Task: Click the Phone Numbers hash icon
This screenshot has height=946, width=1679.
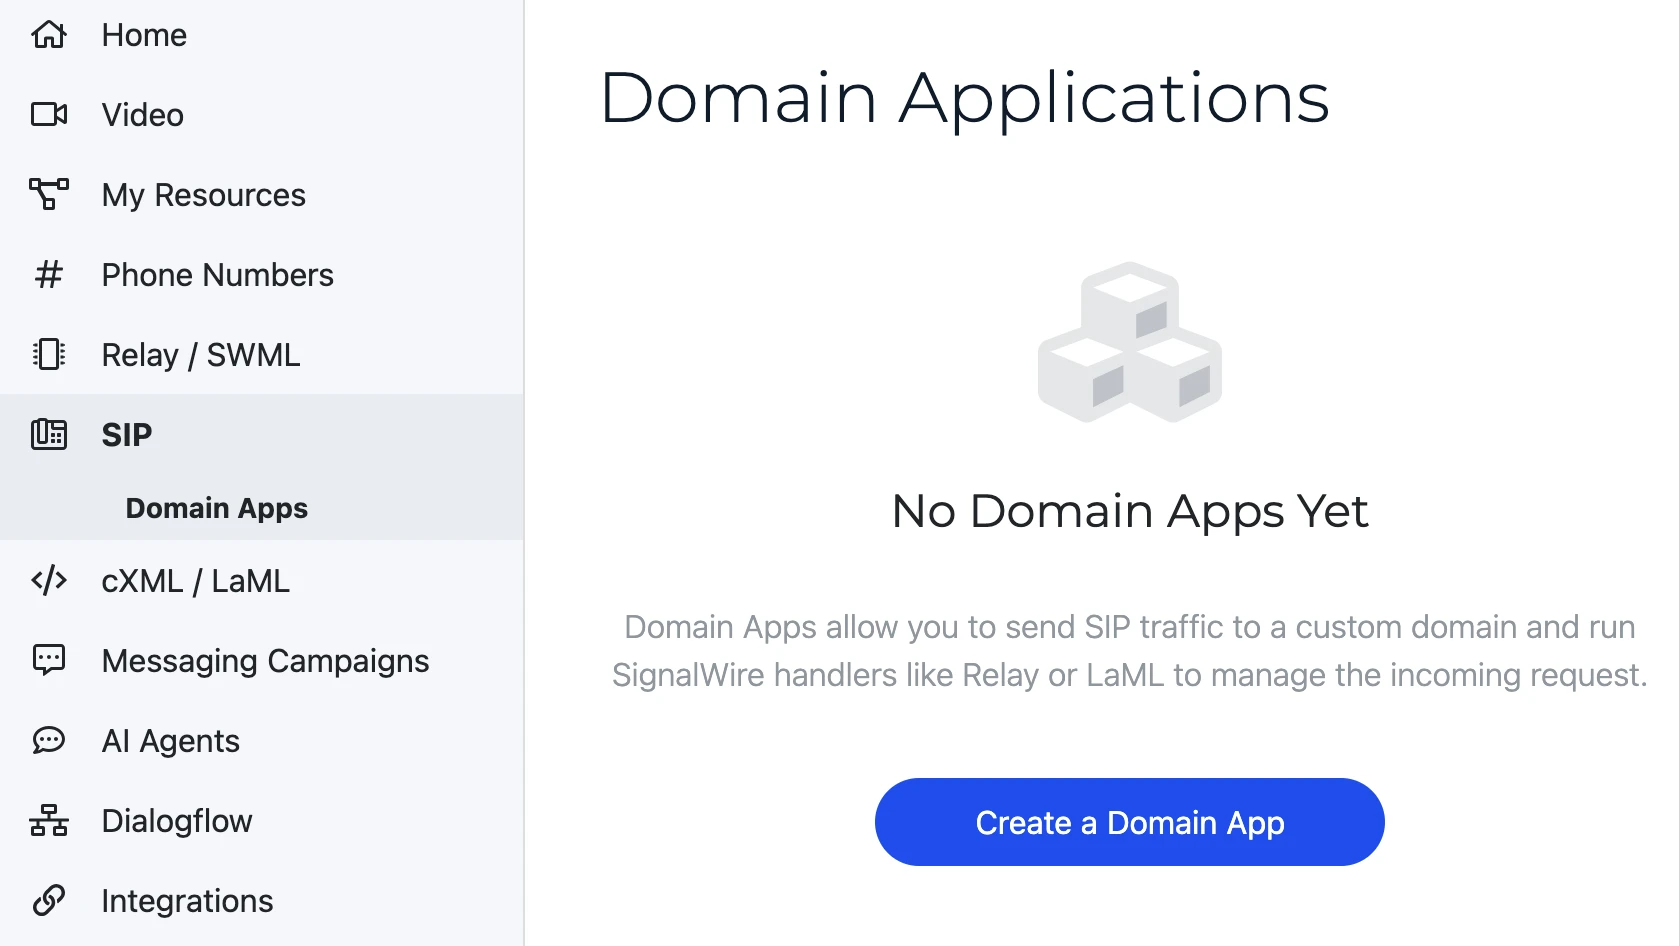Action: (x=48, y=274)
